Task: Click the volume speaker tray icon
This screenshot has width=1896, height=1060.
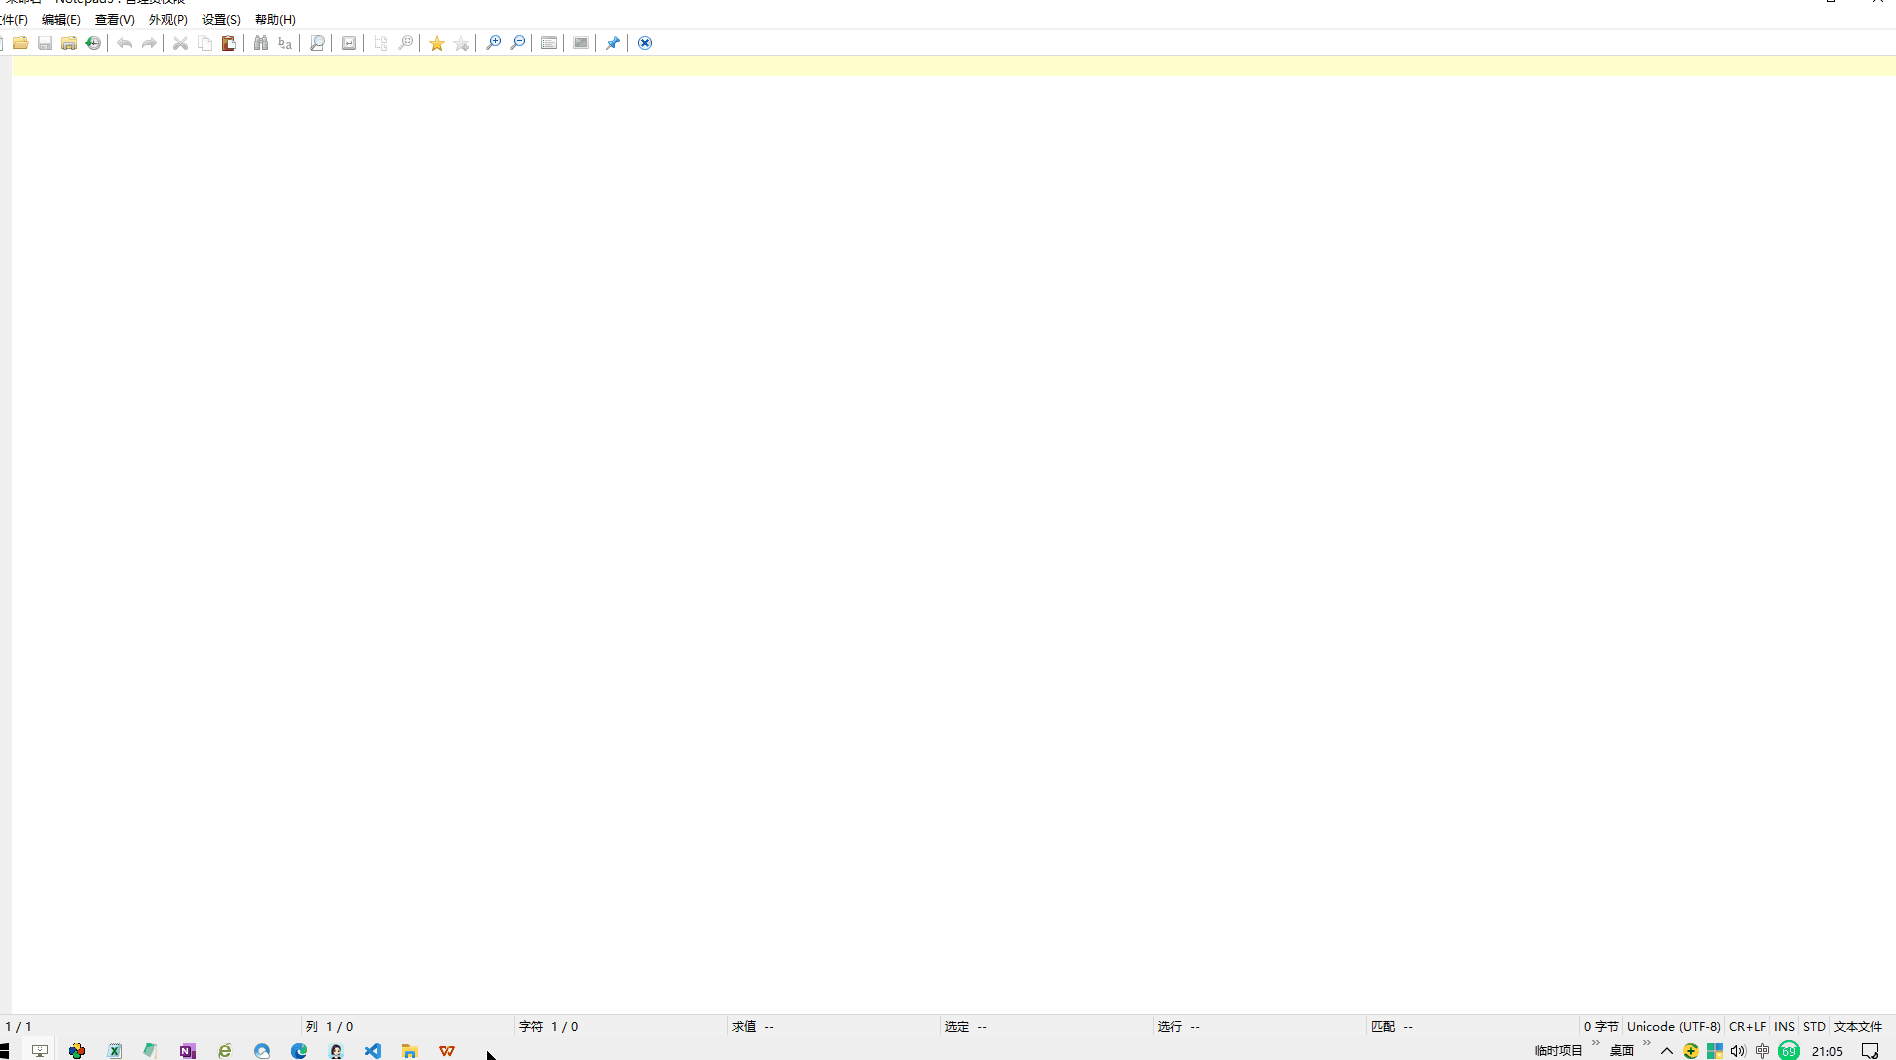Action: [x=1738, y=1051]
